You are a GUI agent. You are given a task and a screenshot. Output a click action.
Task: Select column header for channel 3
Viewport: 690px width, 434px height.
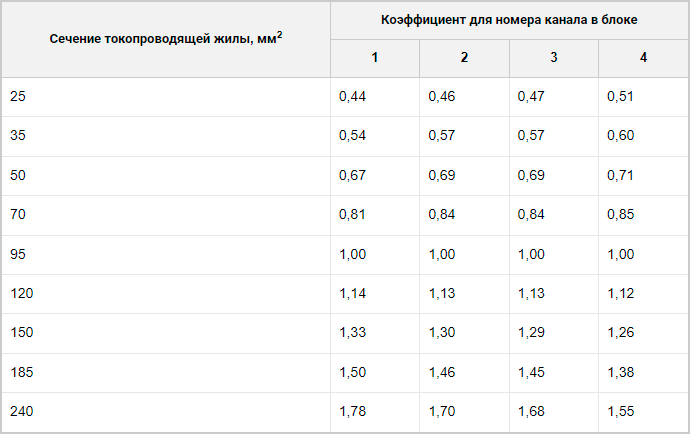tap(554, 57)
